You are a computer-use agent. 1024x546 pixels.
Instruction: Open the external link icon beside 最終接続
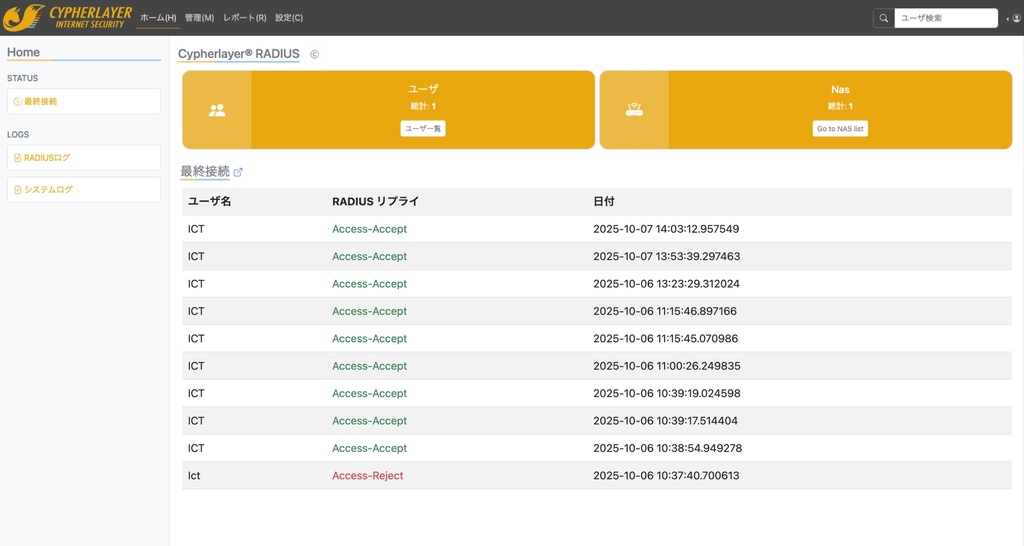click(x=238, y=172)
